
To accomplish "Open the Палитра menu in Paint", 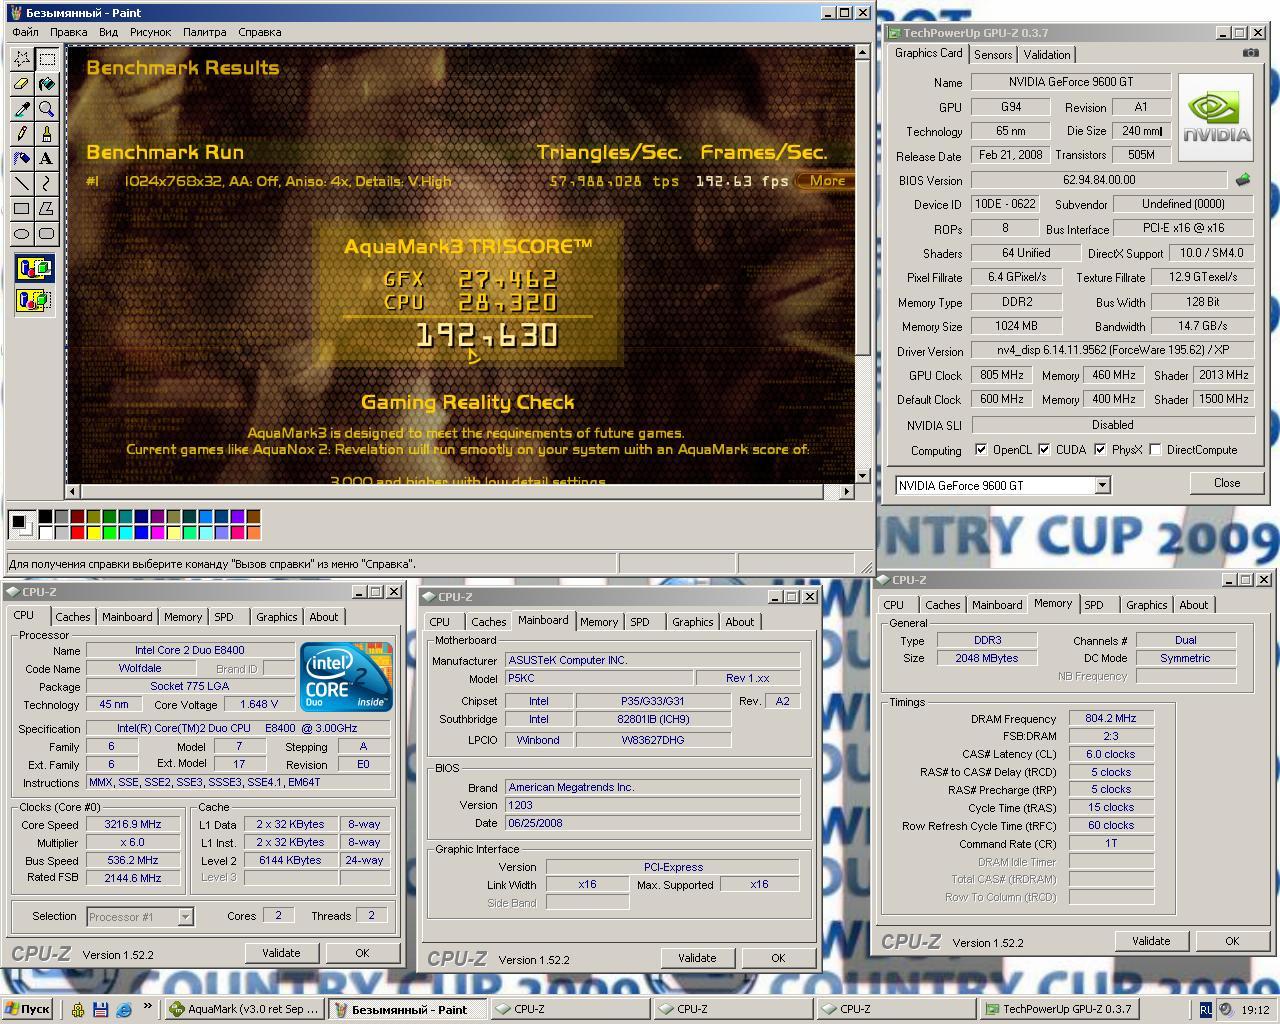I will [205, 32].
